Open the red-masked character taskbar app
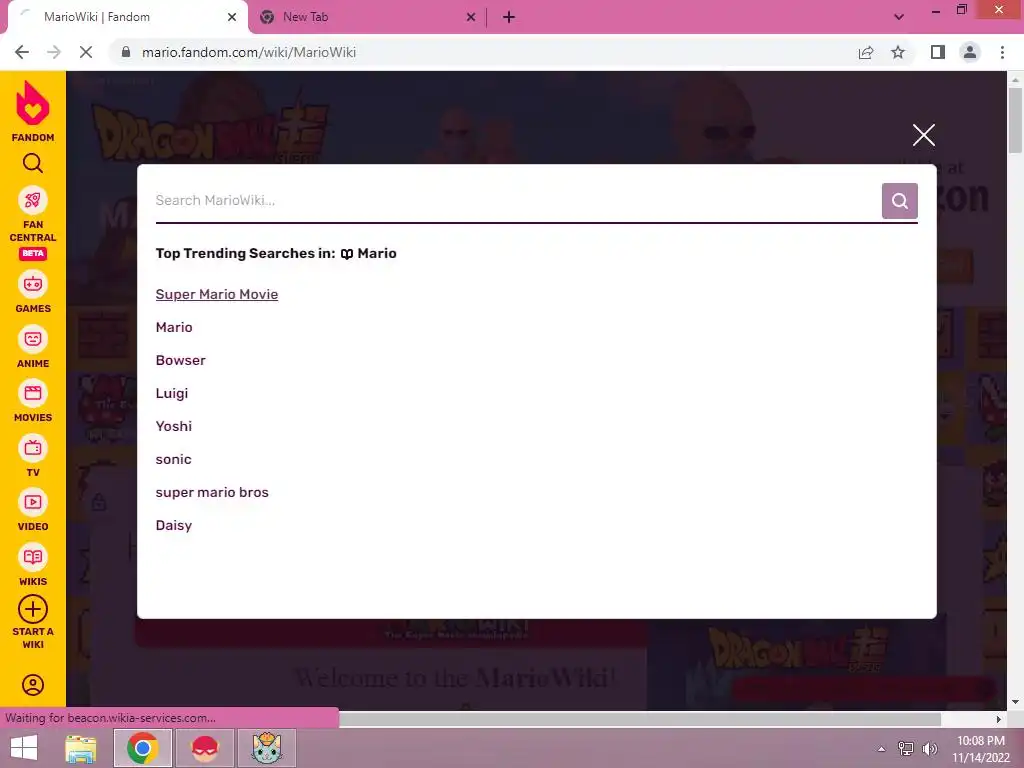Screen dimensions: 1024x768 point(204,748)
